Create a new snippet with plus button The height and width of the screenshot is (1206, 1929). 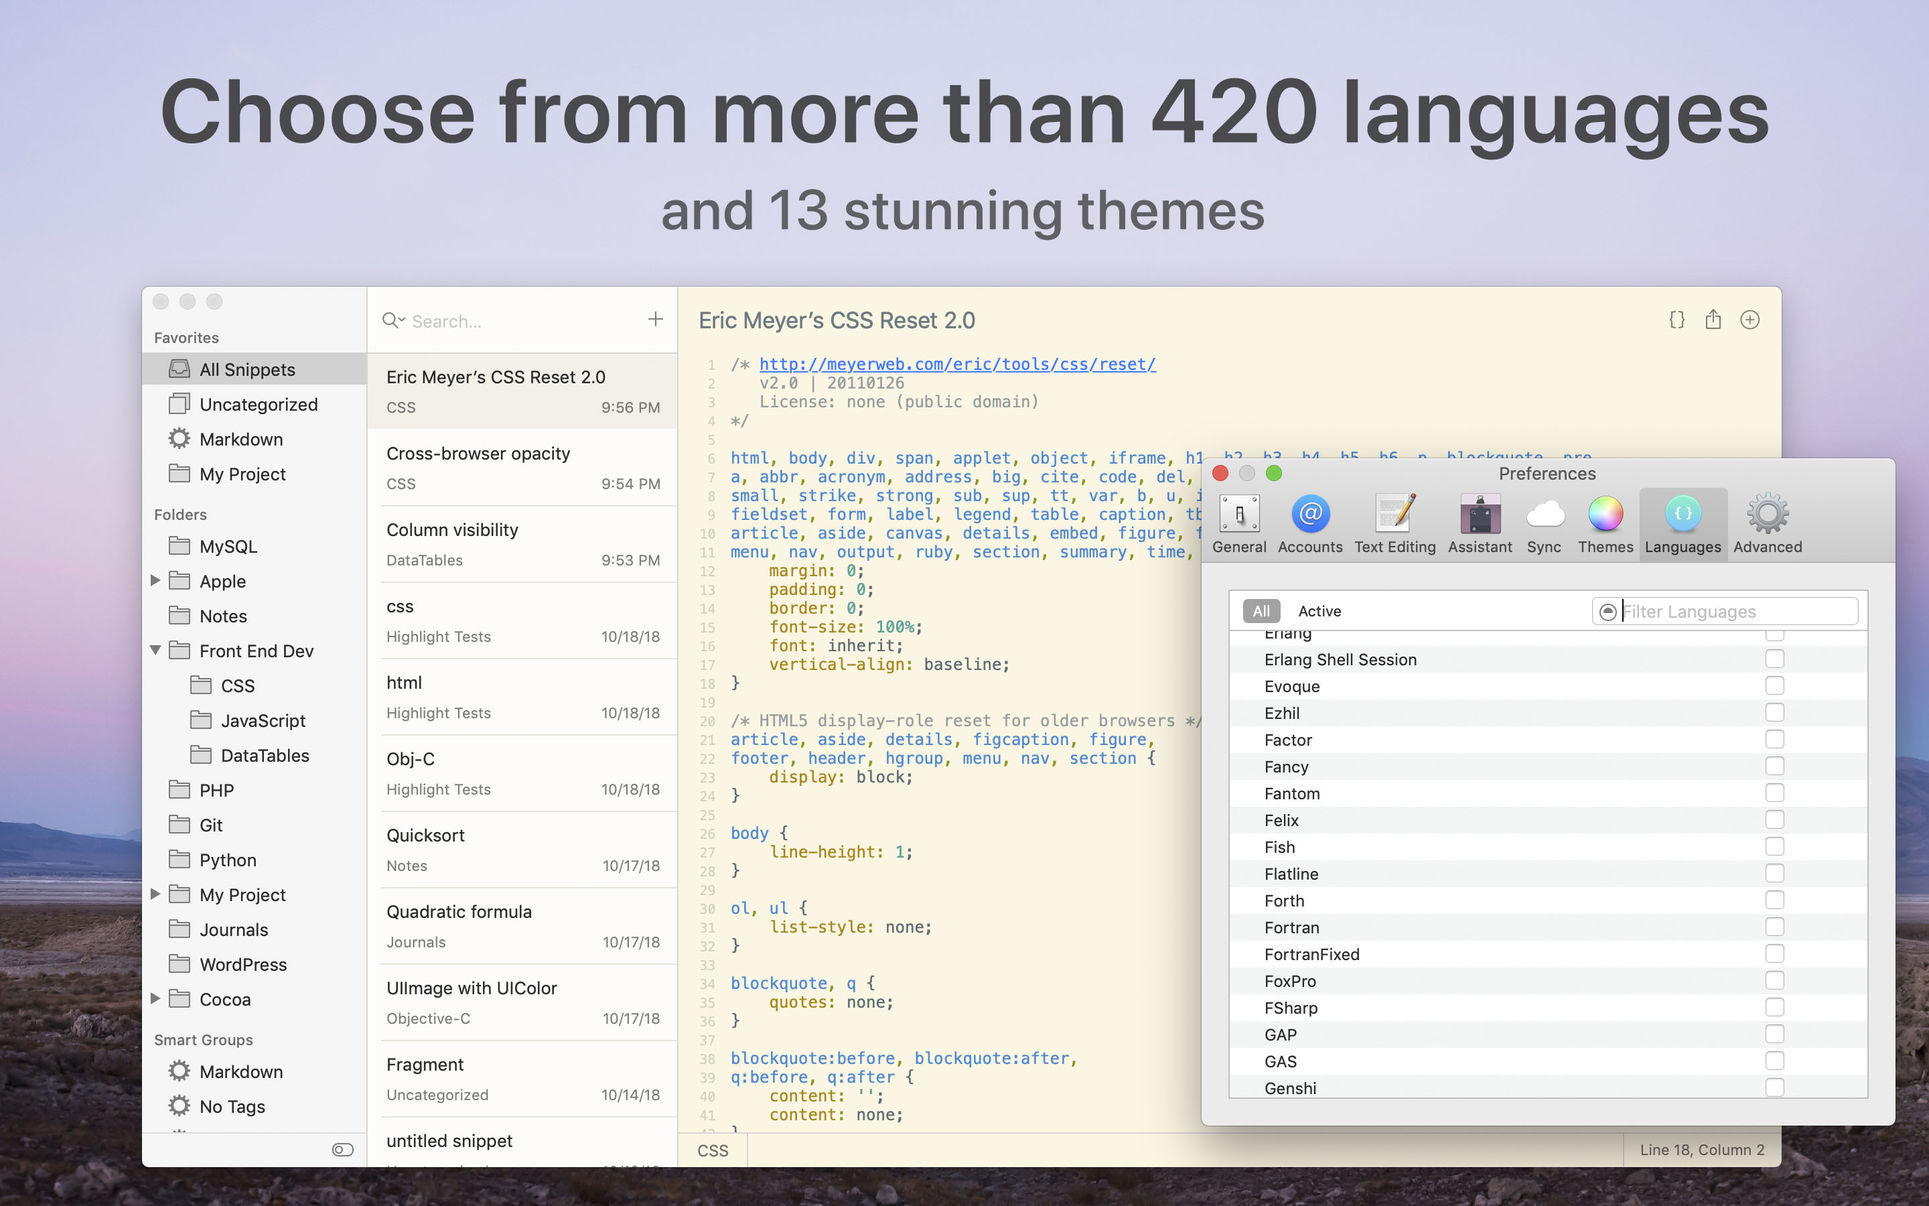pos(655,318)
